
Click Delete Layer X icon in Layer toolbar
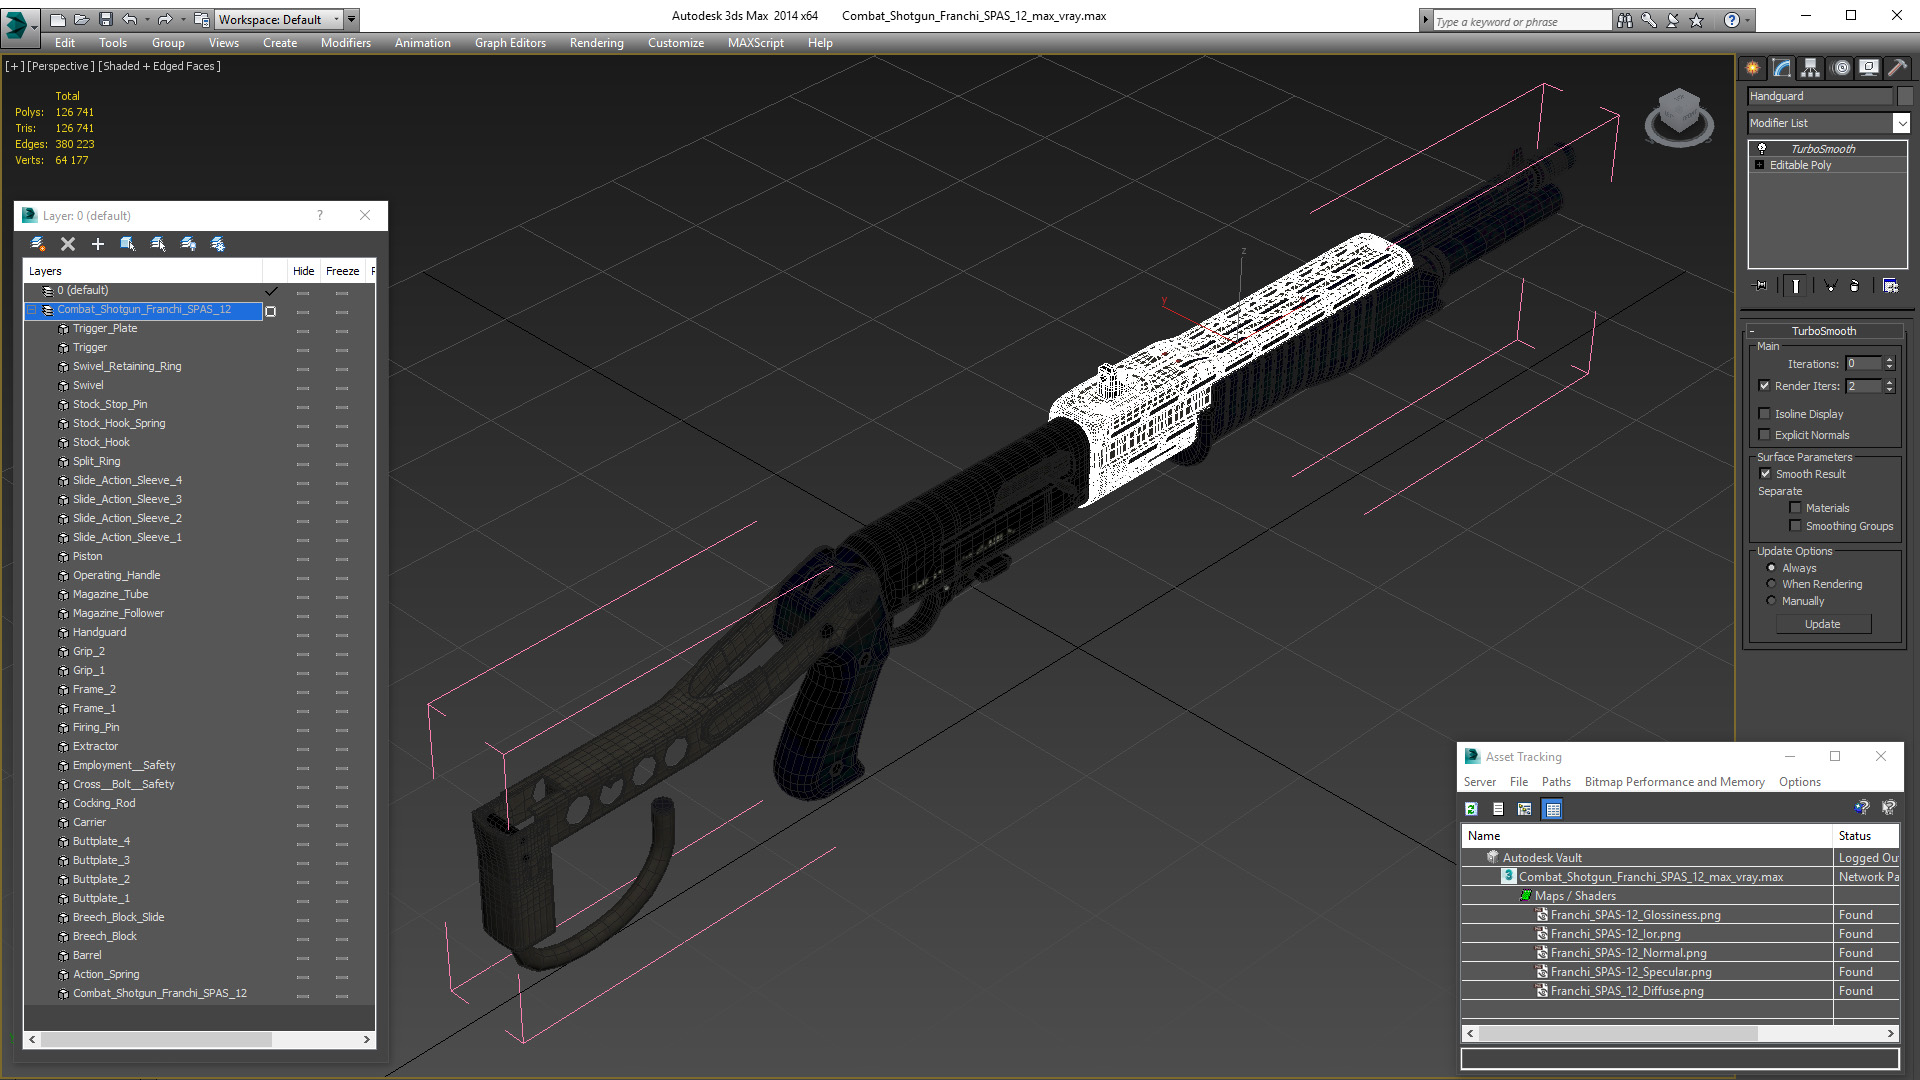pos(68,244)
